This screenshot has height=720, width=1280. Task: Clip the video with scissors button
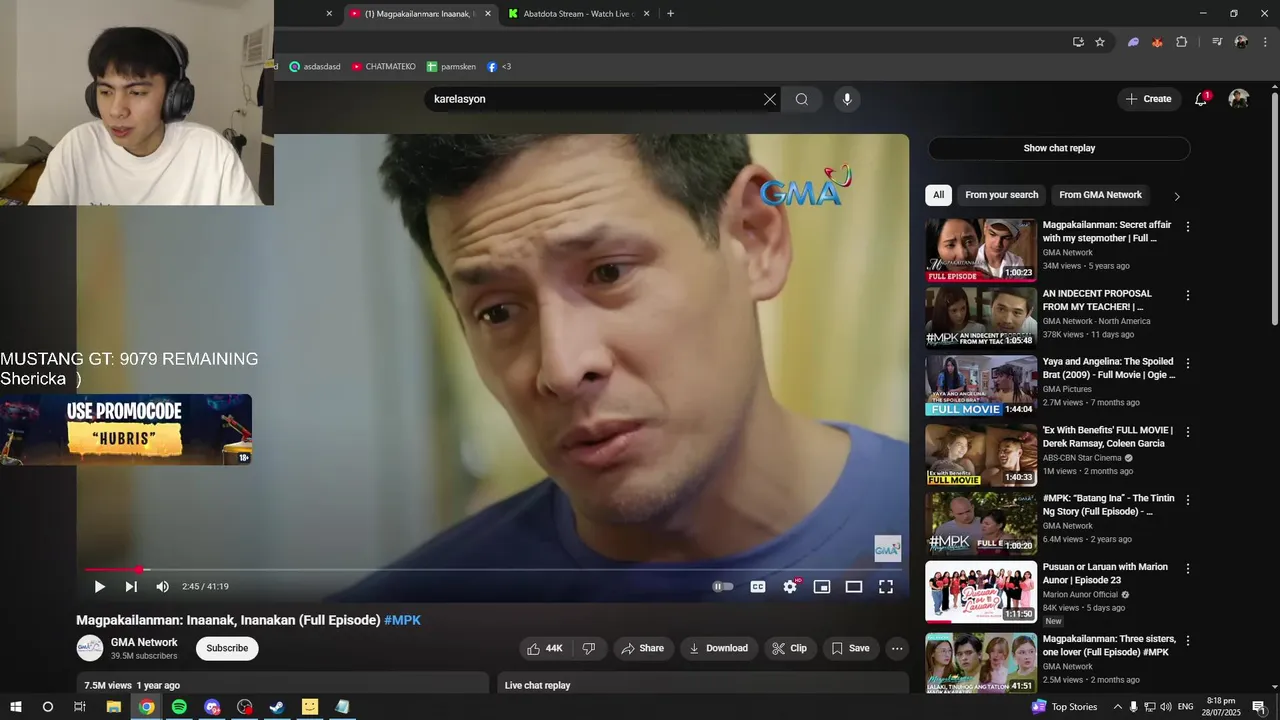point(790,648)
